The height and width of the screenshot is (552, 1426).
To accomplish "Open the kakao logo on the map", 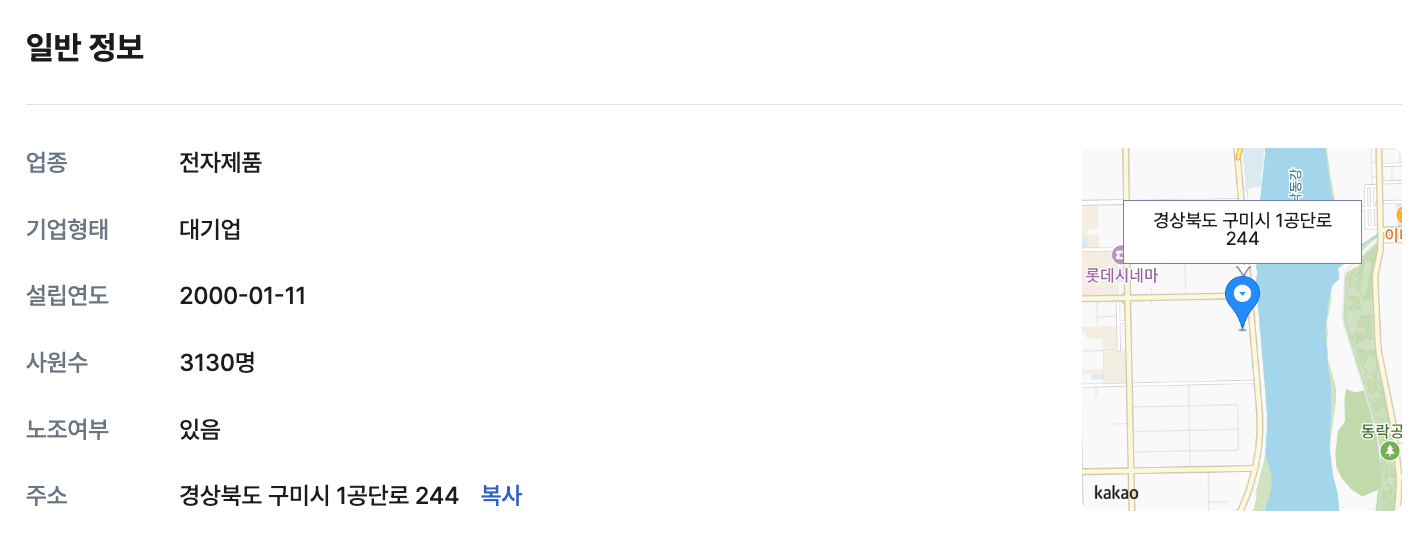I will [x=1116, y=492].
